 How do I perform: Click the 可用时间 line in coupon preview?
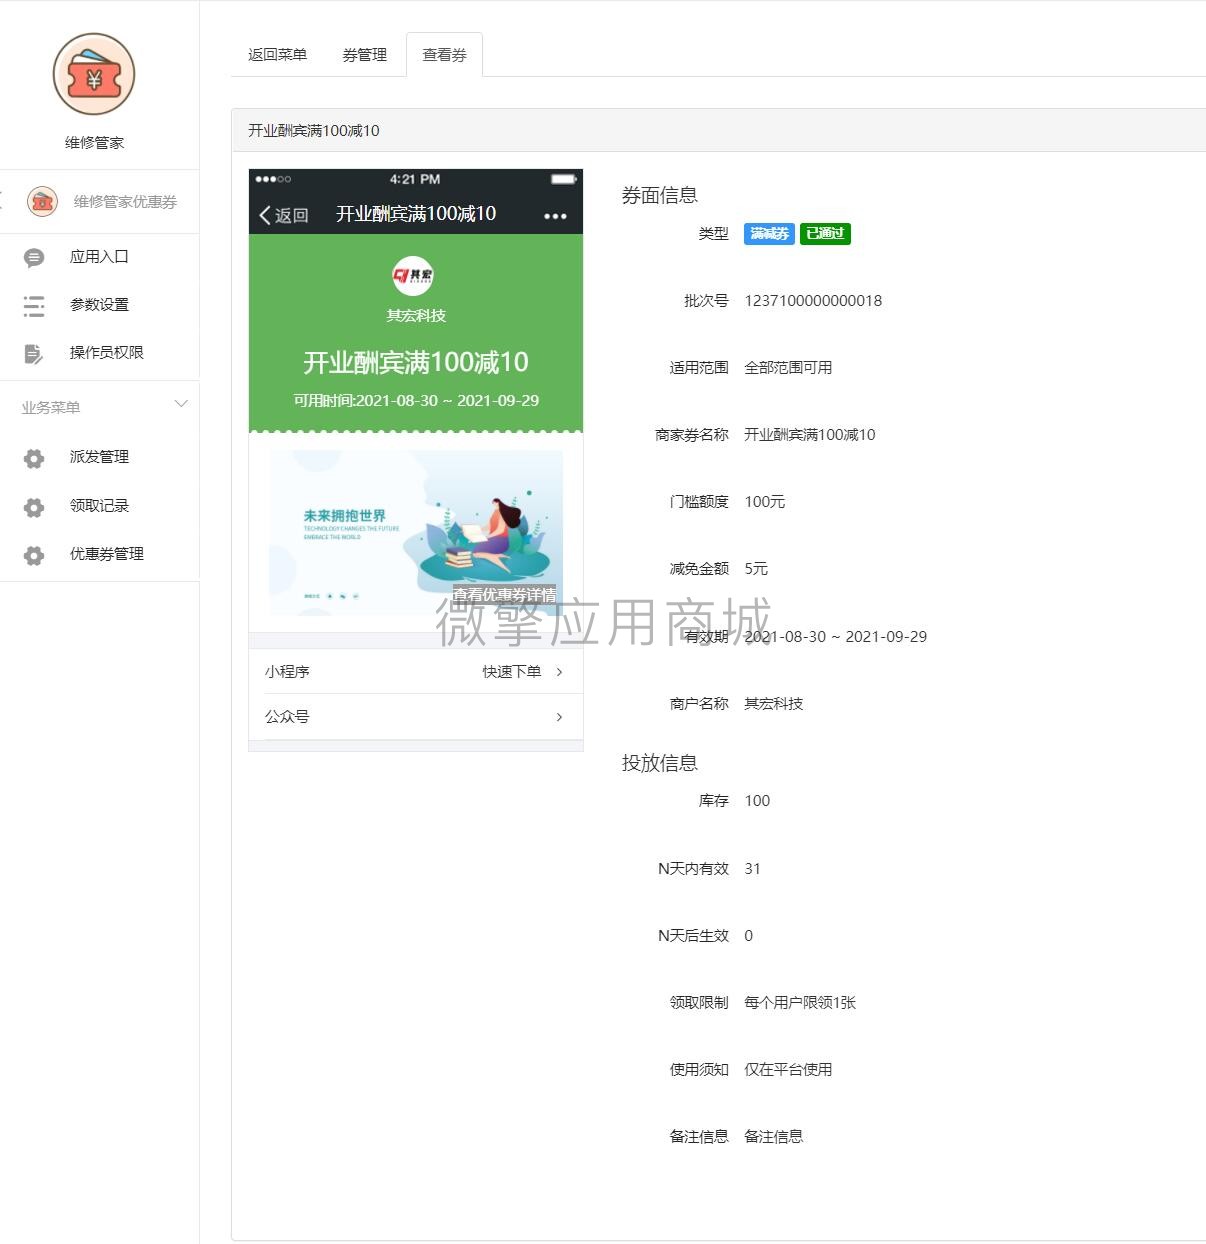(416, 401)
